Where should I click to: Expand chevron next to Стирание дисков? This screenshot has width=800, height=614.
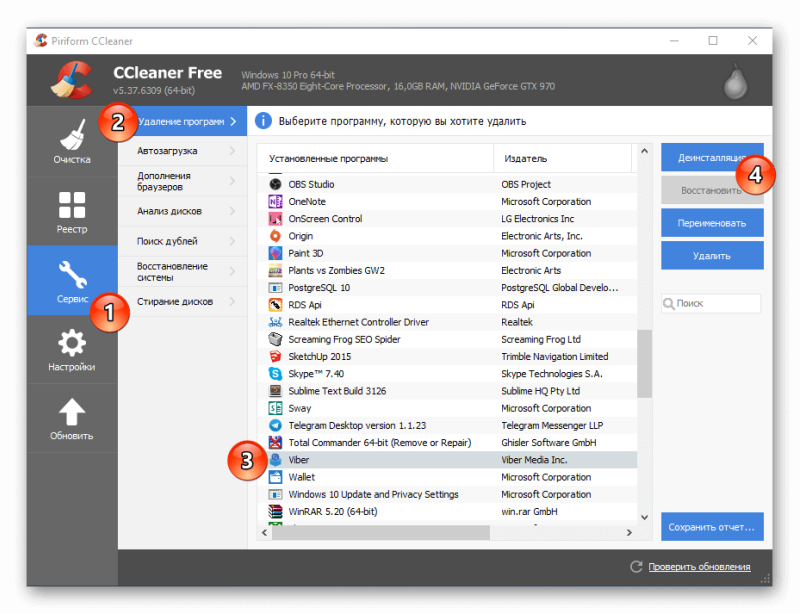pyautogui.click(x=233, y=302)
